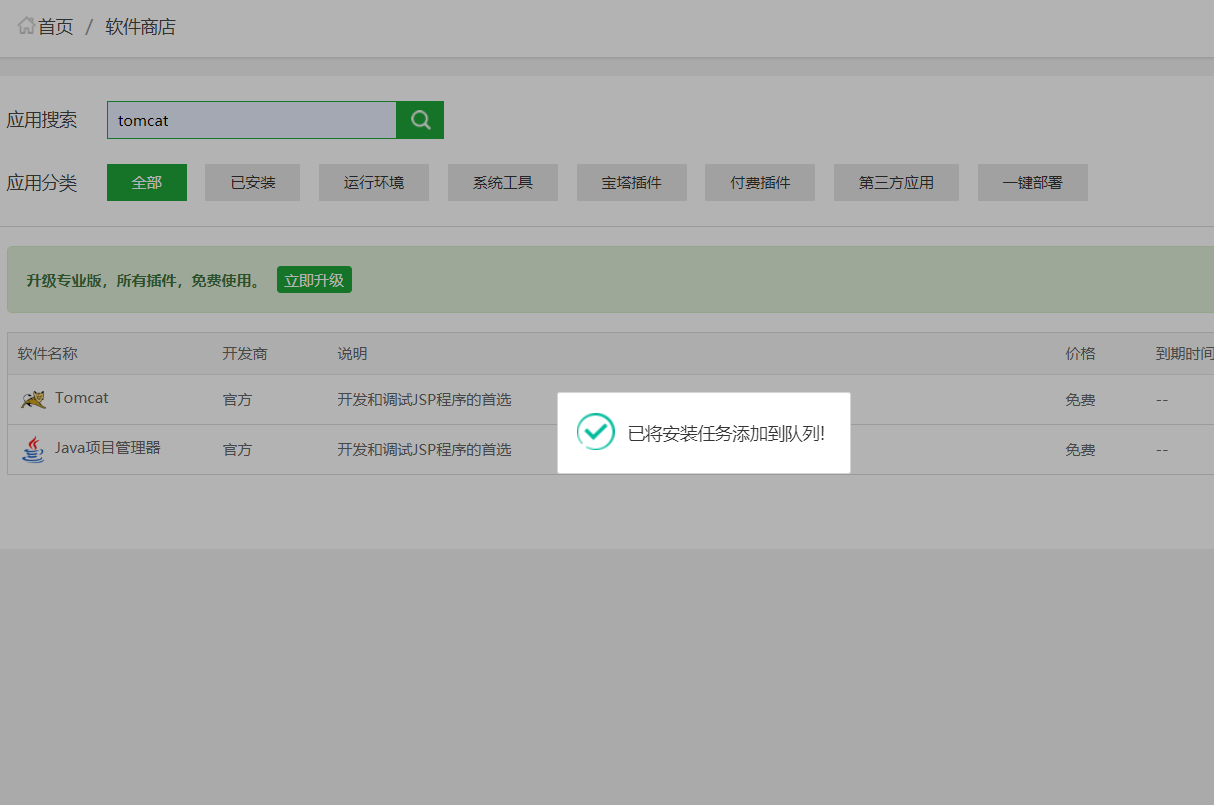This screenshot has height=805, width=1214.
Task: Click the Tomcat software name
Action: 82,398
